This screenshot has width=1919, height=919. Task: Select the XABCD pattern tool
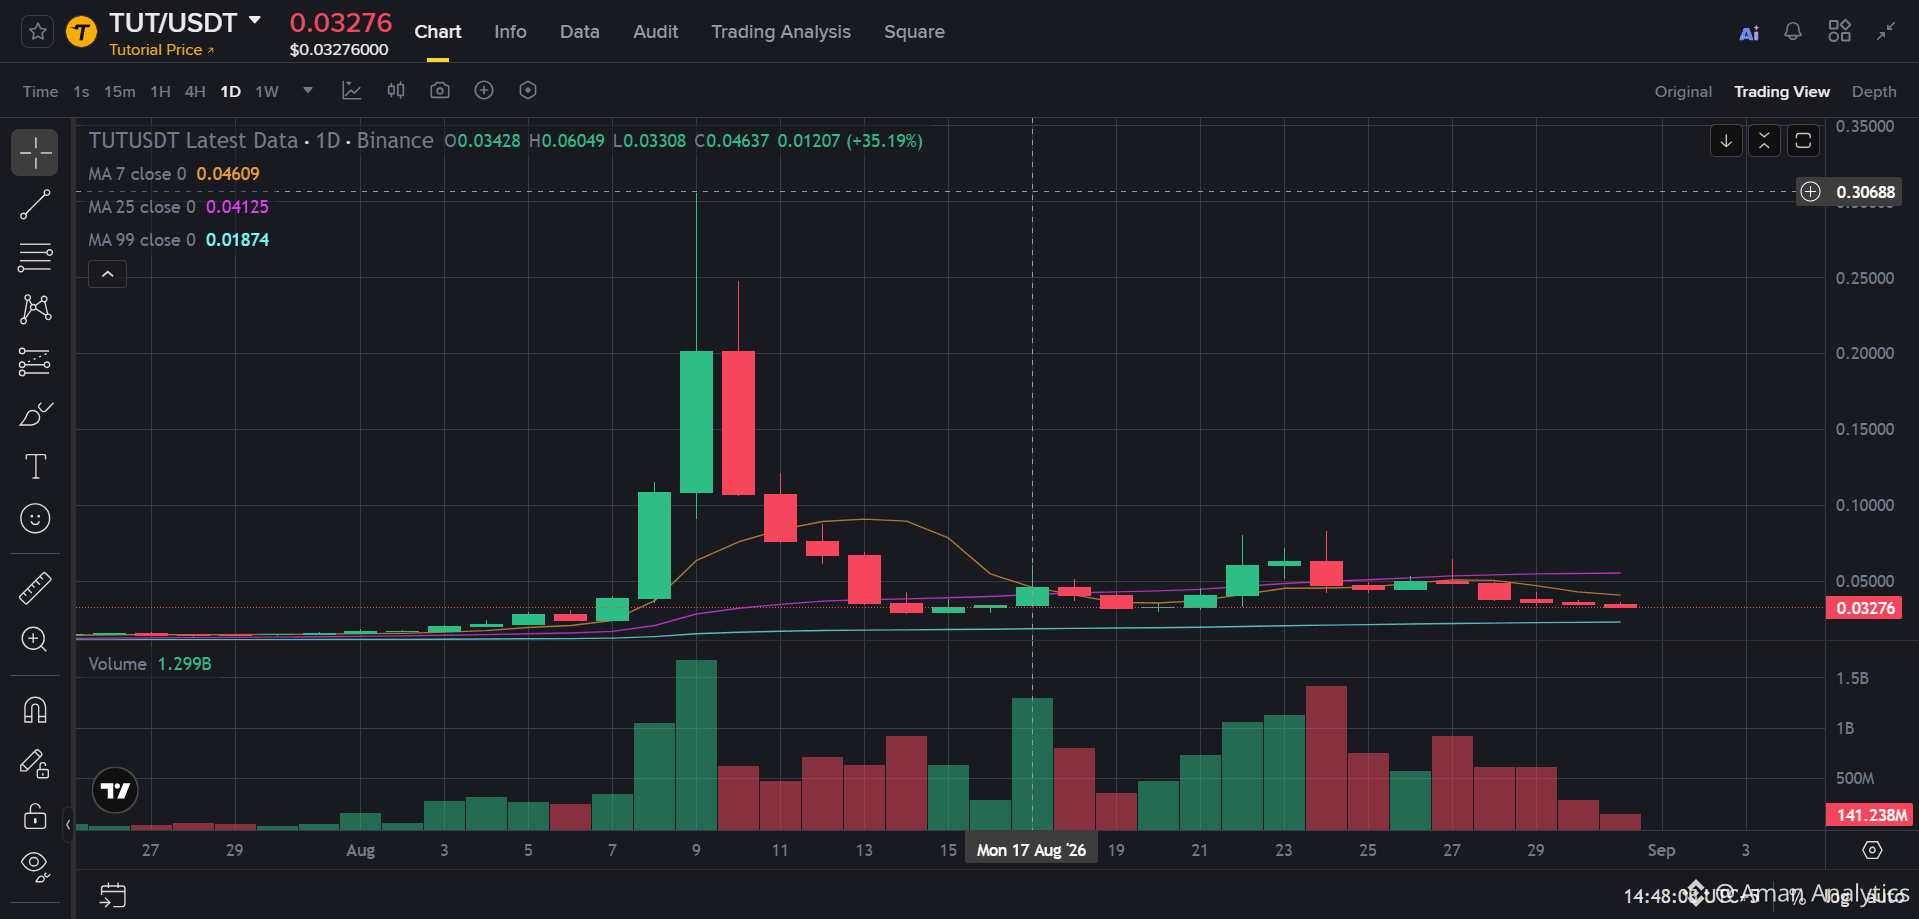35,309
